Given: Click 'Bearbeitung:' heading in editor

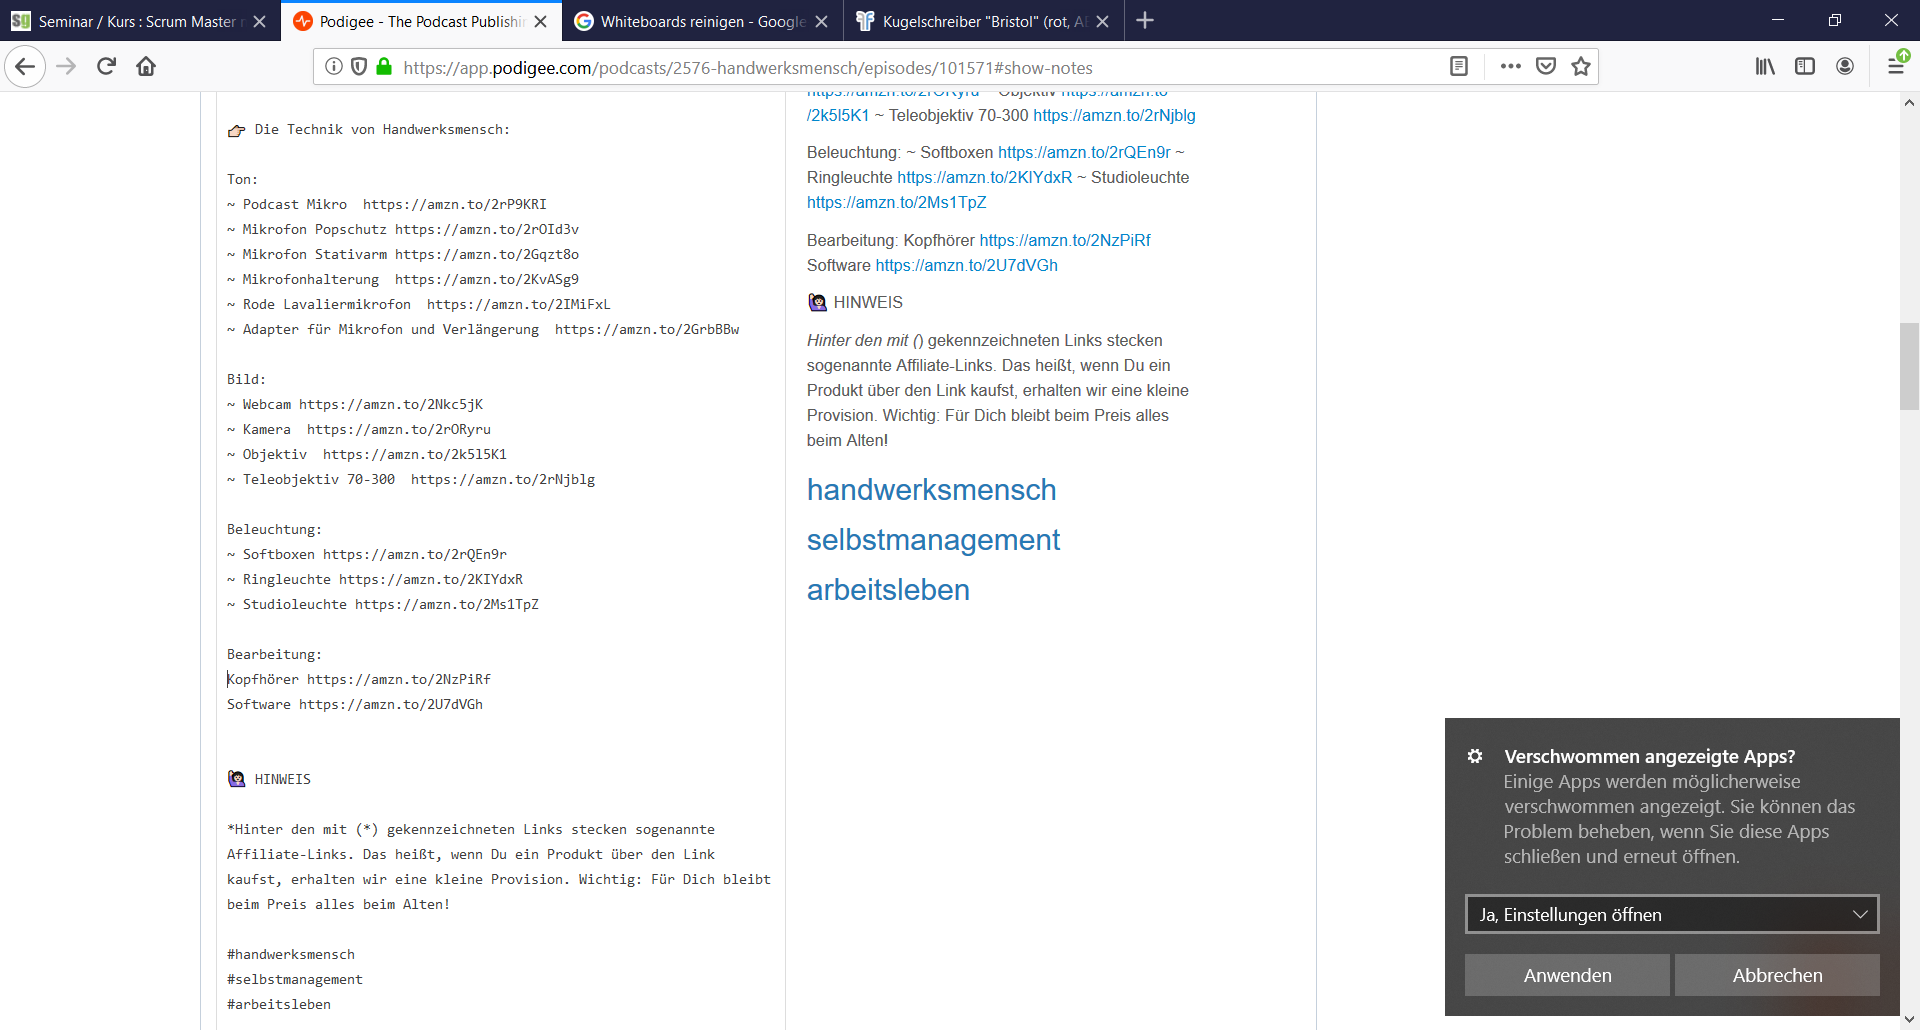Looking at the screenshot, I should pos(275,654).
